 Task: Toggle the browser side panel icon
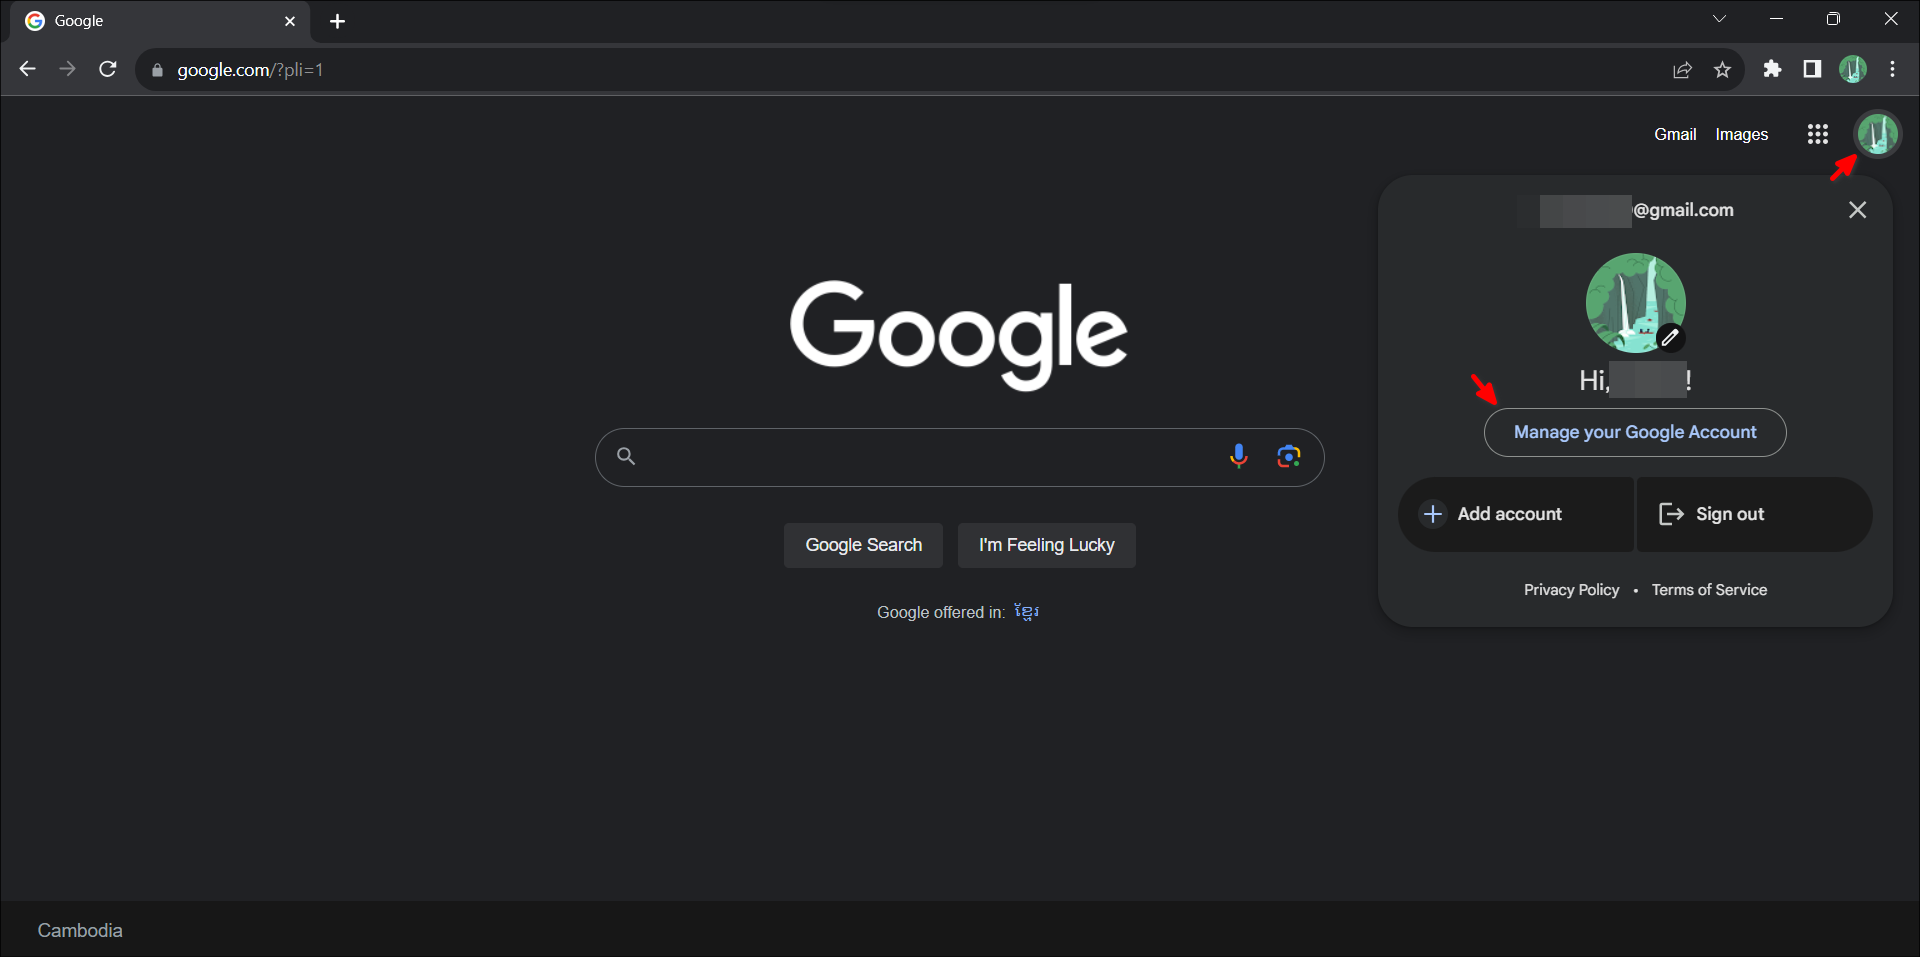pyautogui.click(x=1812, y=69)
